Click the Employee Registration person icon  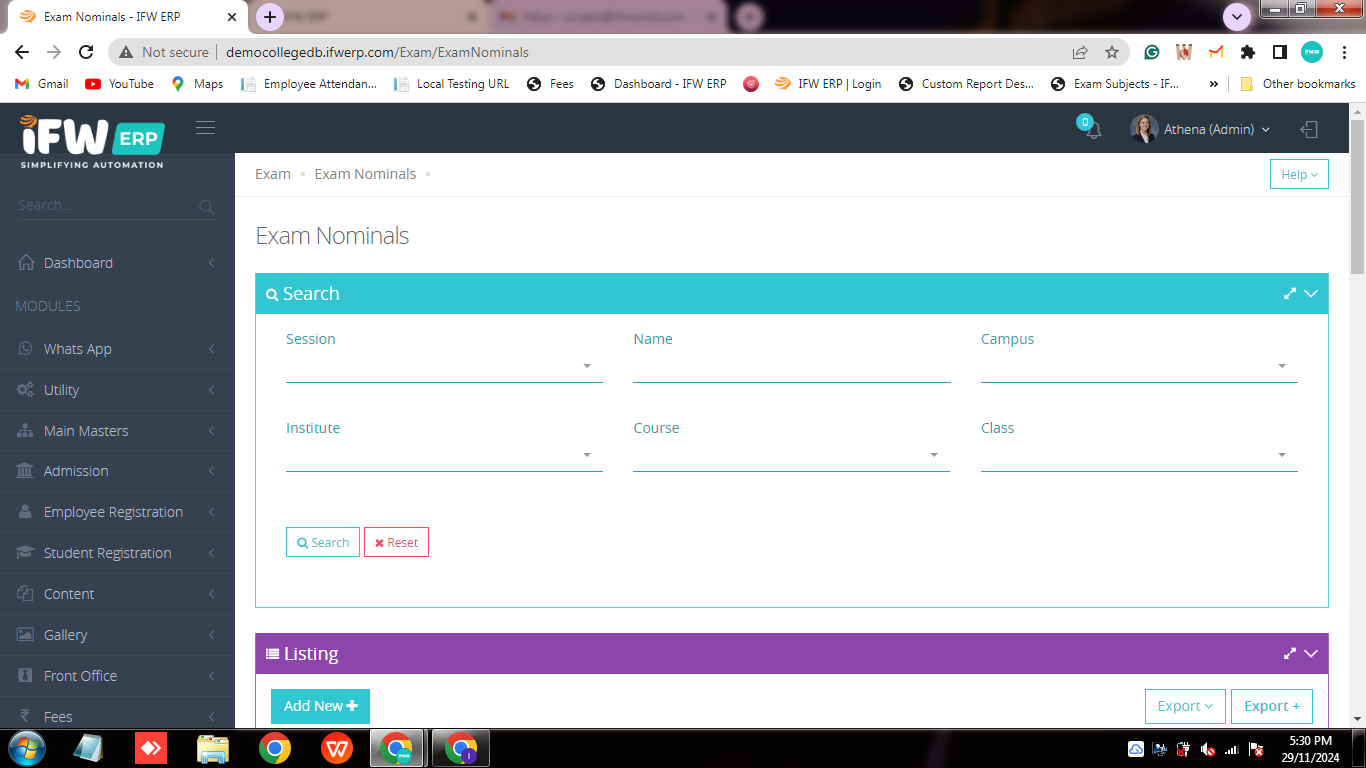[25, 512]
